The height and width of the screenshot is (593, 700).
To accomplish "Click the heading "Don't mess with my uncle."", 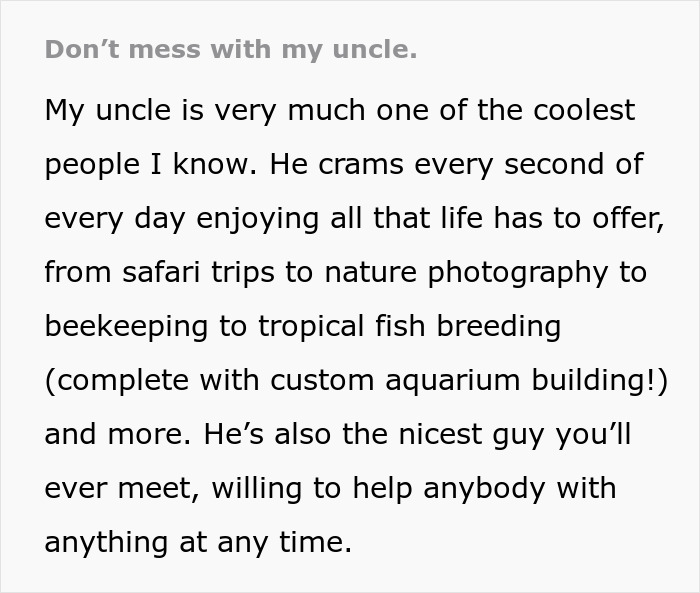I will tap(231, 49).
